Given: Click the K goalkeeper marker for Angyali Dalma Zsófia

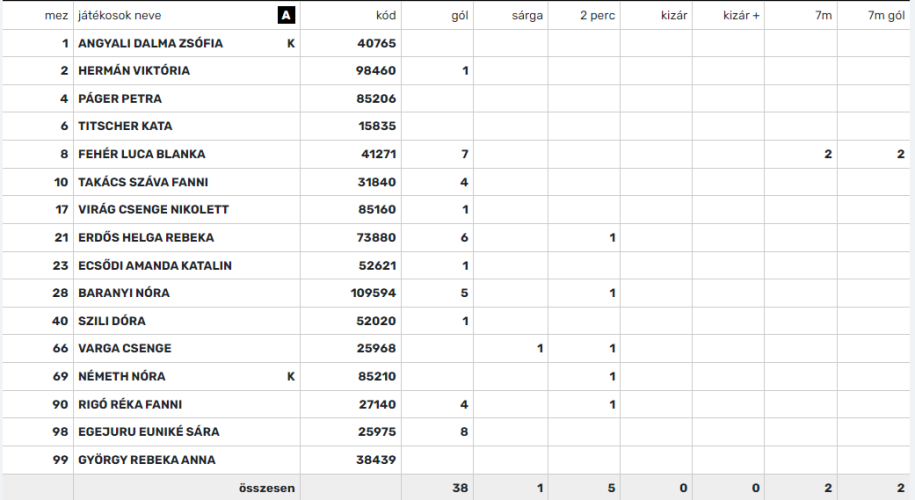Looking at the screenshot, I should [291, 43].
